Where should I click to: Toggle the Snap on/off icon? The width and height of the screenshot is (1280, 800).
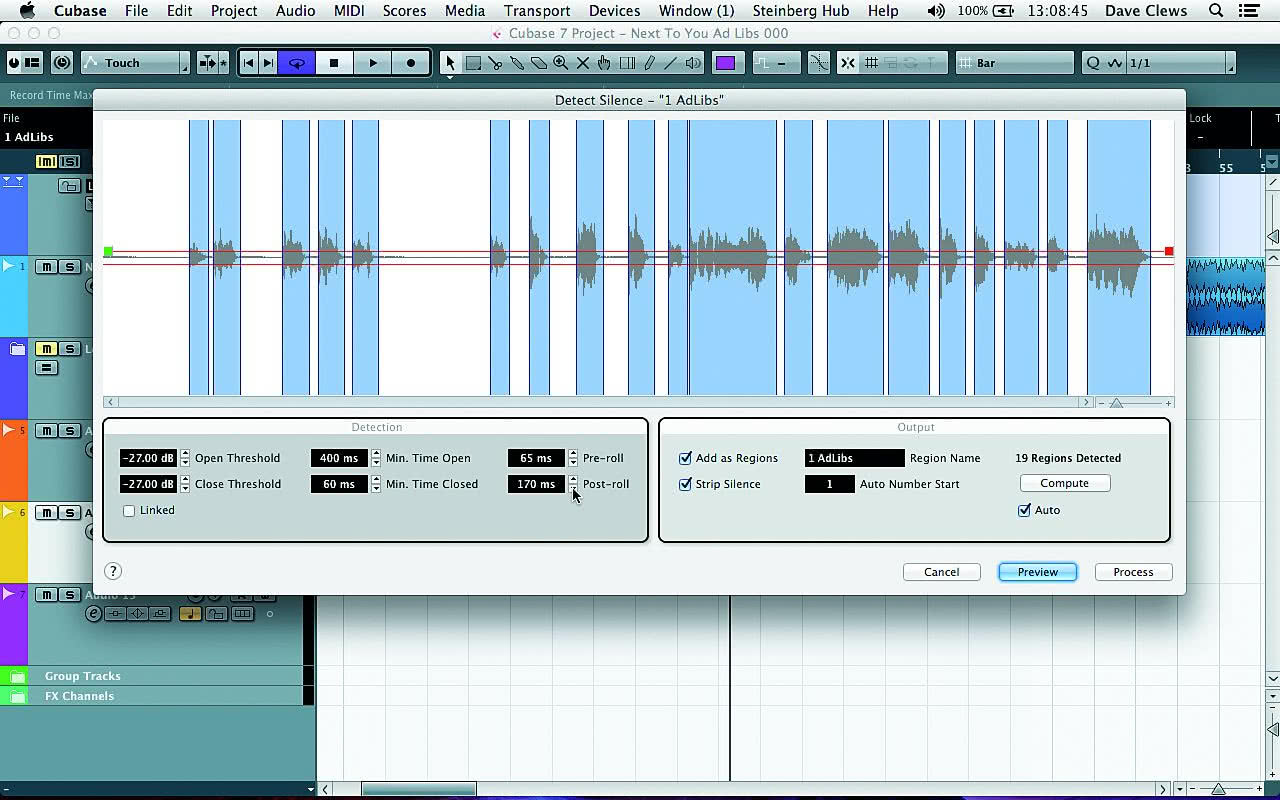(848, 63)
